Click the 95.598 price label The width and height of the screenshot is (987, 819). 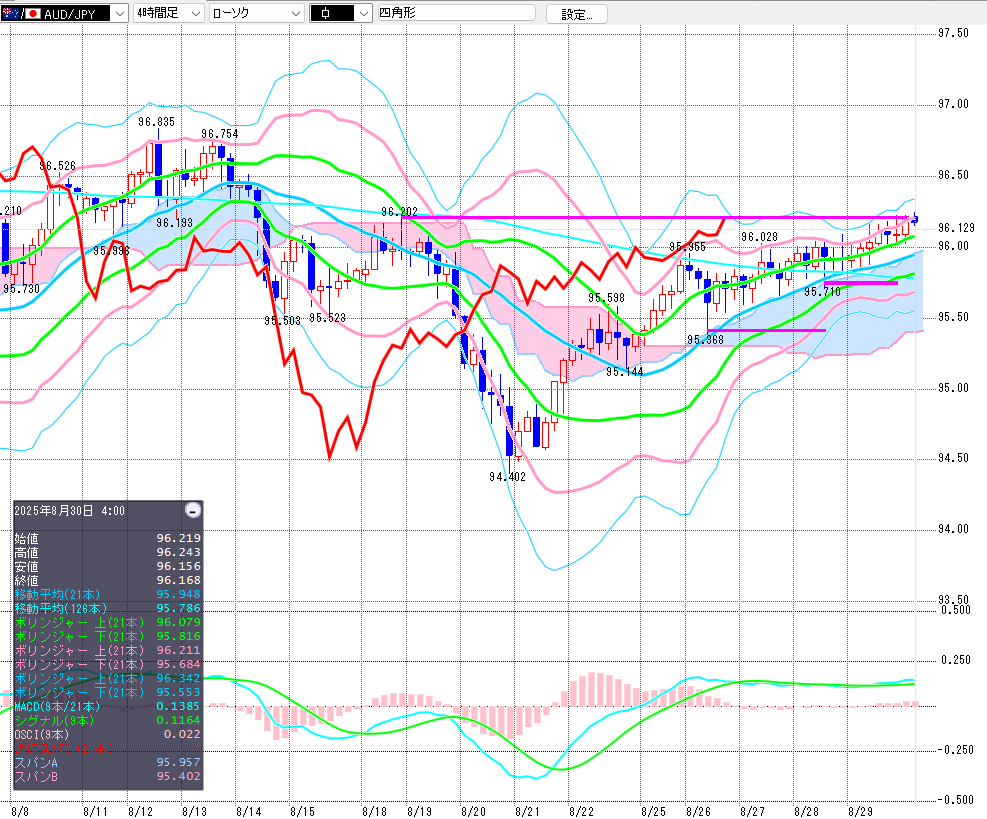[x=606, y=298]
